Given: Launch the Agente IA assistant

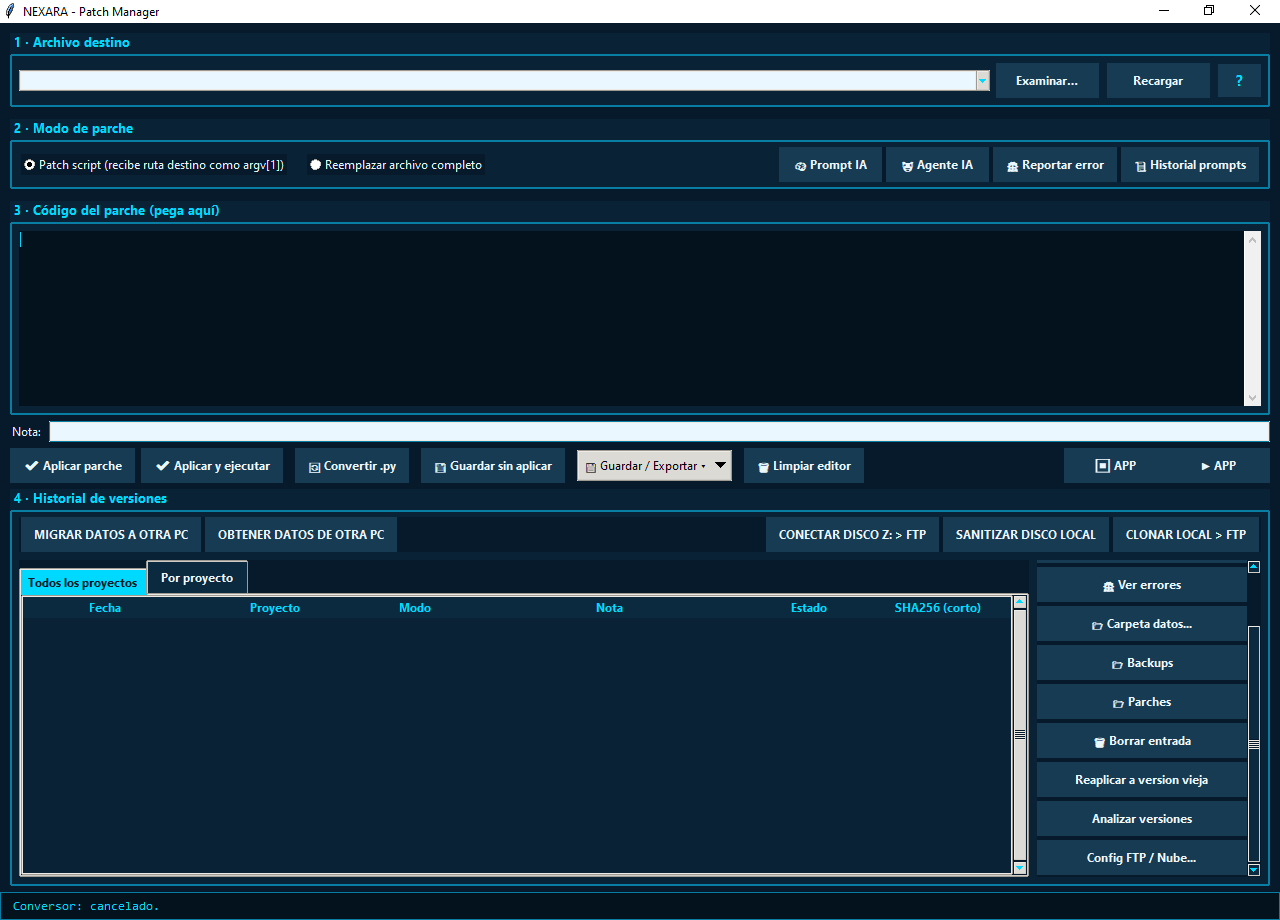Looking at the screenshot, I should tap(936, 165).
